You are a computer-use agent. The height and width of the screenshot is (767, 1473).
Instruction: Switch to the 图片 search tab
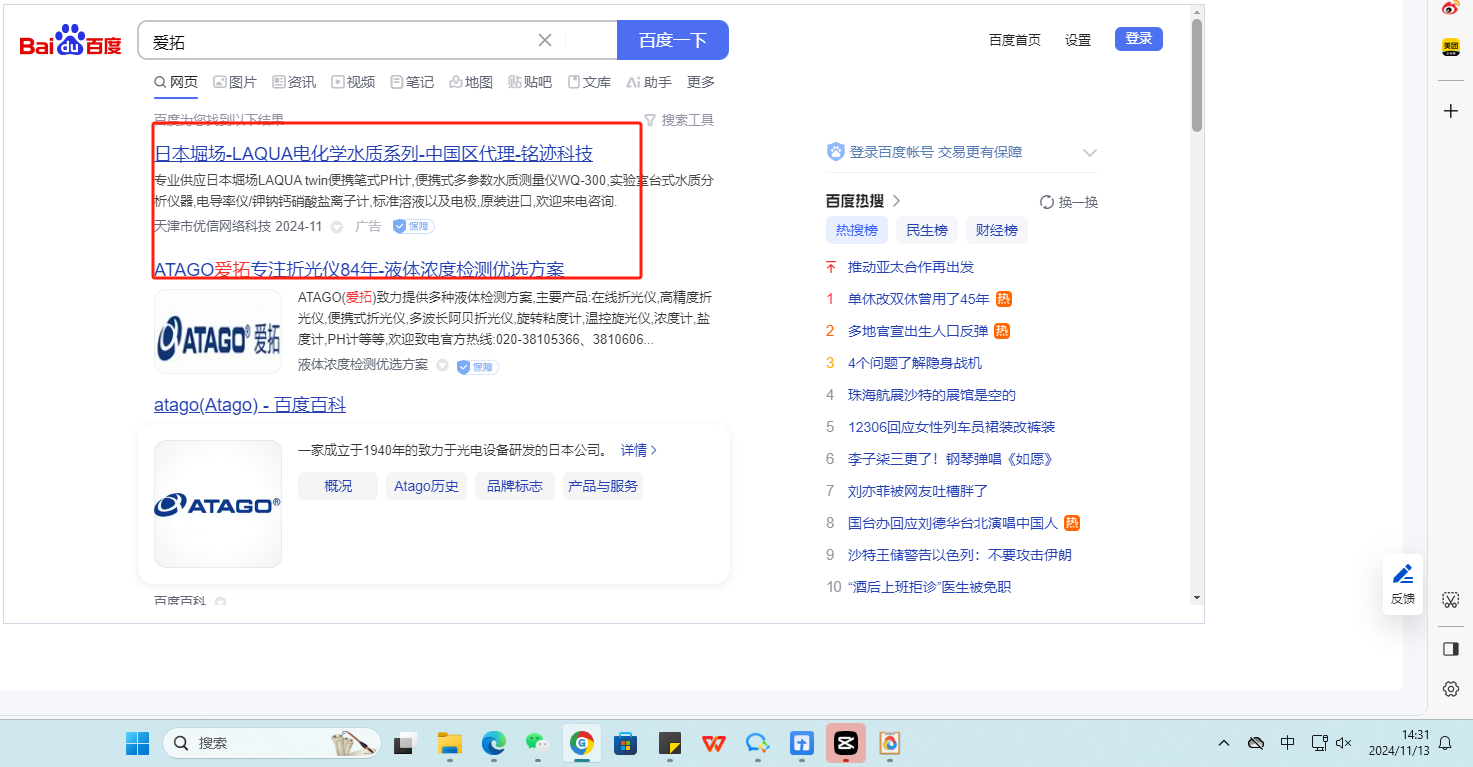pos(235,82)
